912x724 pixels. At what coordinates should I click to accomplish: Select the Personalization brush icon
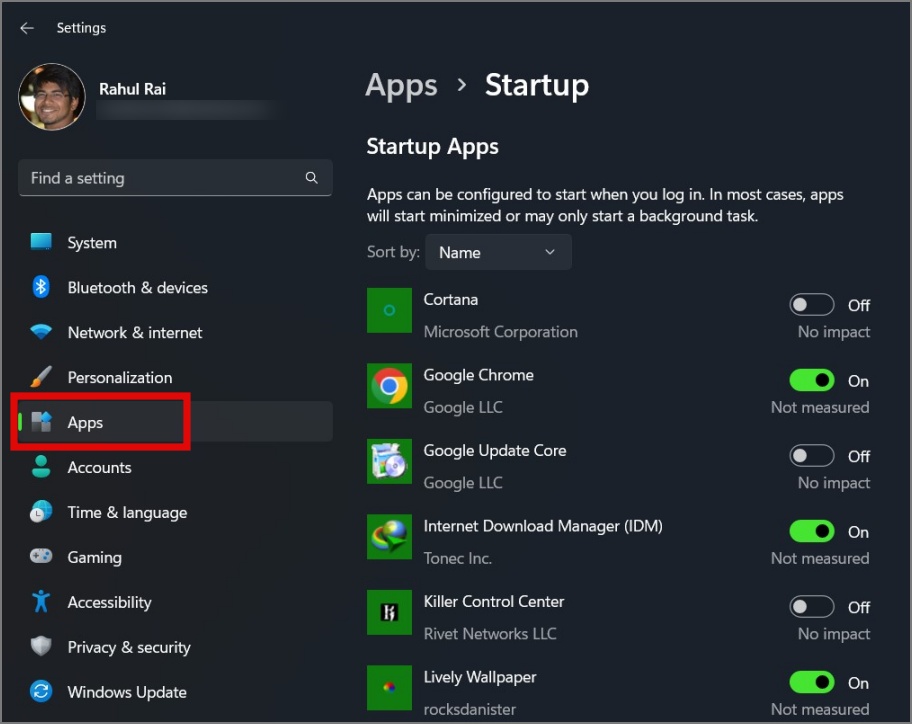pos(40,377)
